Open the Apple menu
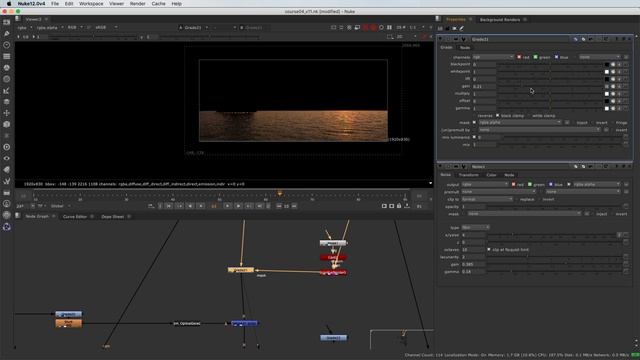Screen dimensions: 640x360 [9, 4]
